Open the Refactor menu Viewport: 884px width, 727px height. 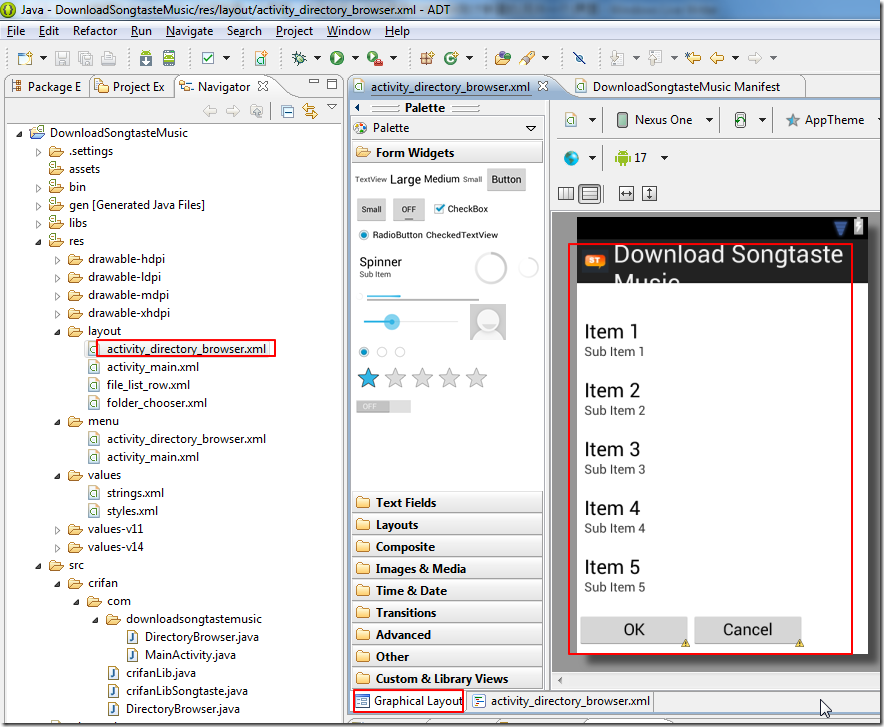[x=95, y=31]
